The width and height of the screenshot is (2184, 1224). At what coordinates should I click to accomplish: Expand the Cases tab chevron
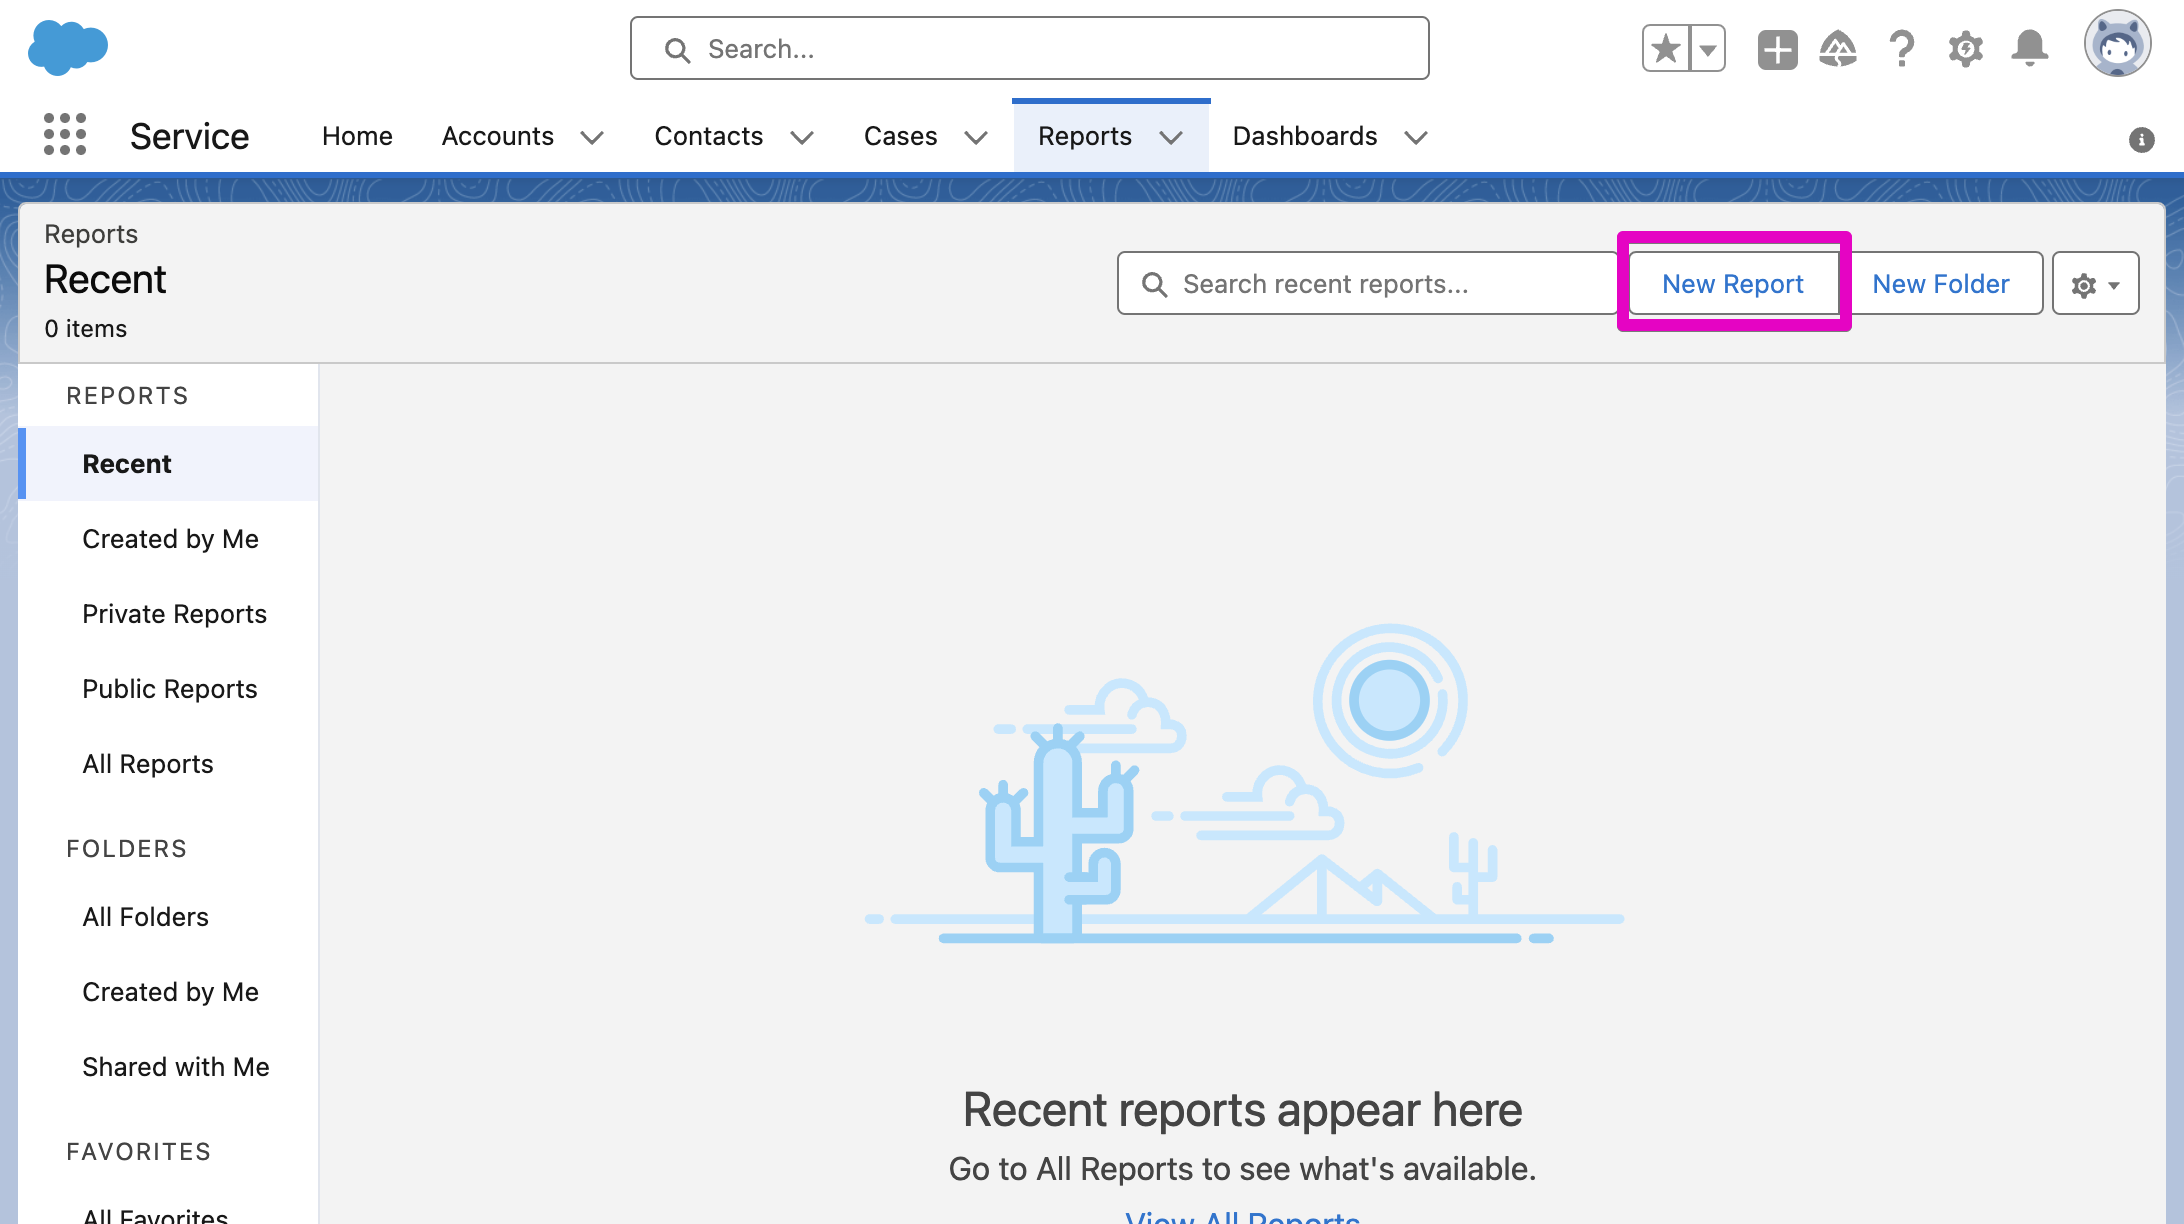tap(976, 137)
